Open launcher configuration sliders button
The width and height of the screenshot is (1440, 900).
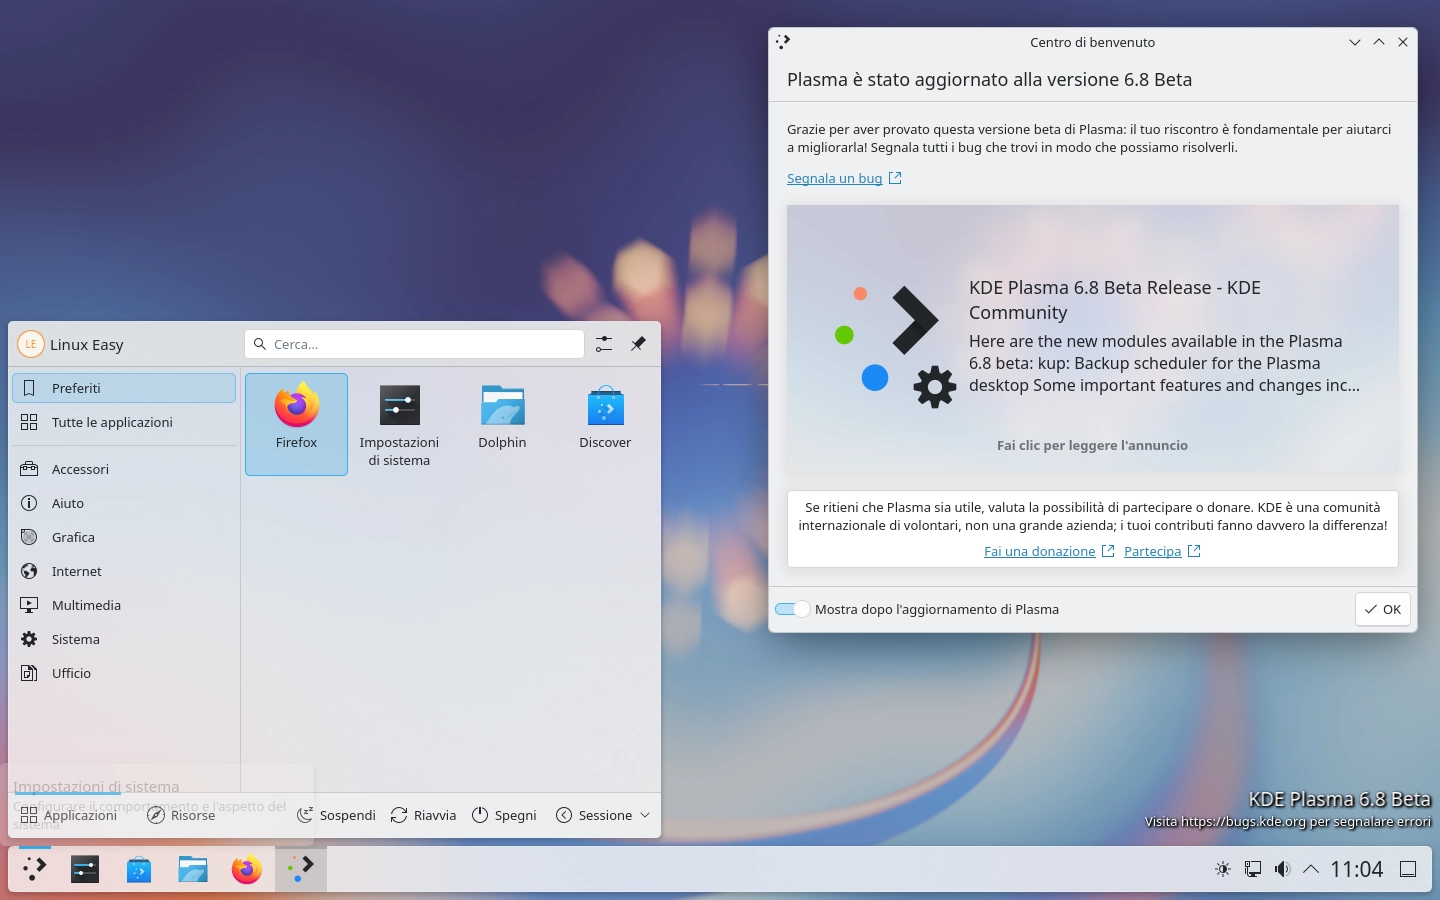click(x=604, y=344)
